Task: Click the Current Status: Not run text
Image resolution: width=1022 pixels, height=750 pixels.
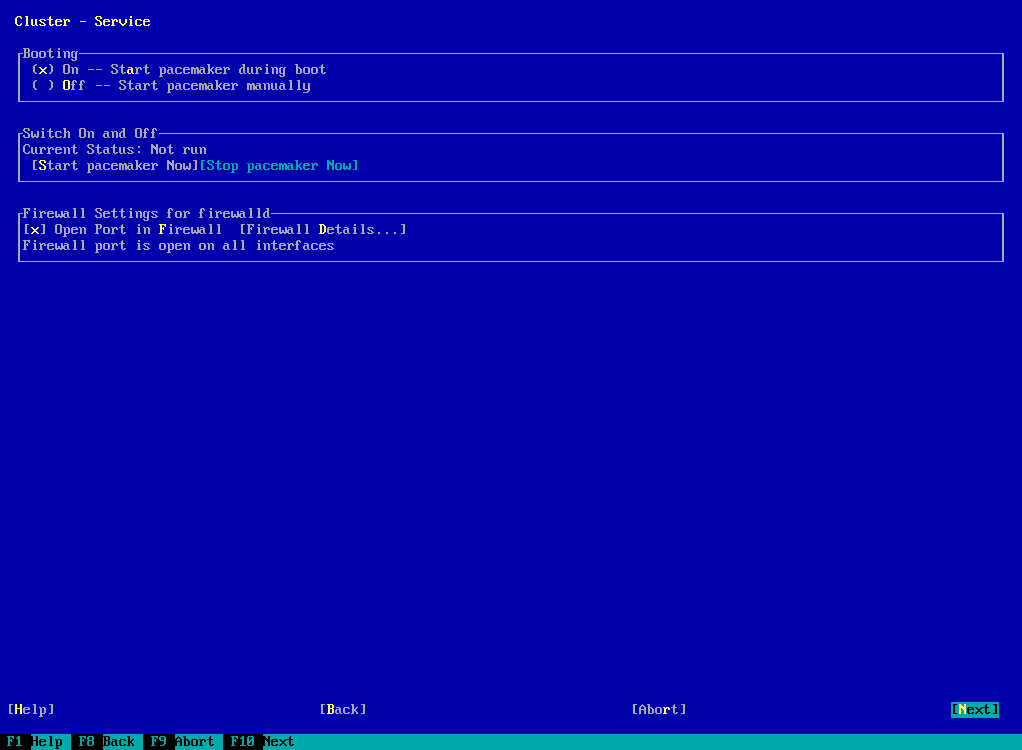Action: pyautogui.click(x=115, y=150)
